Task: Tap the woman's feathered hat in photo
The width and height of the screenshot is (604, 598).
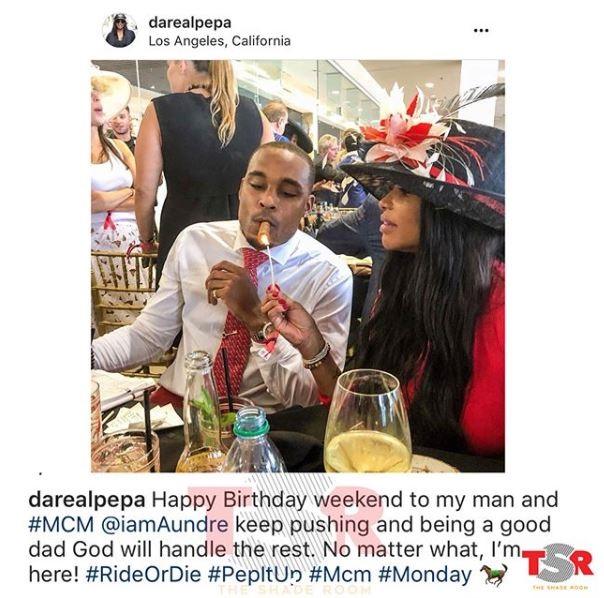Action: pos(428,154)
